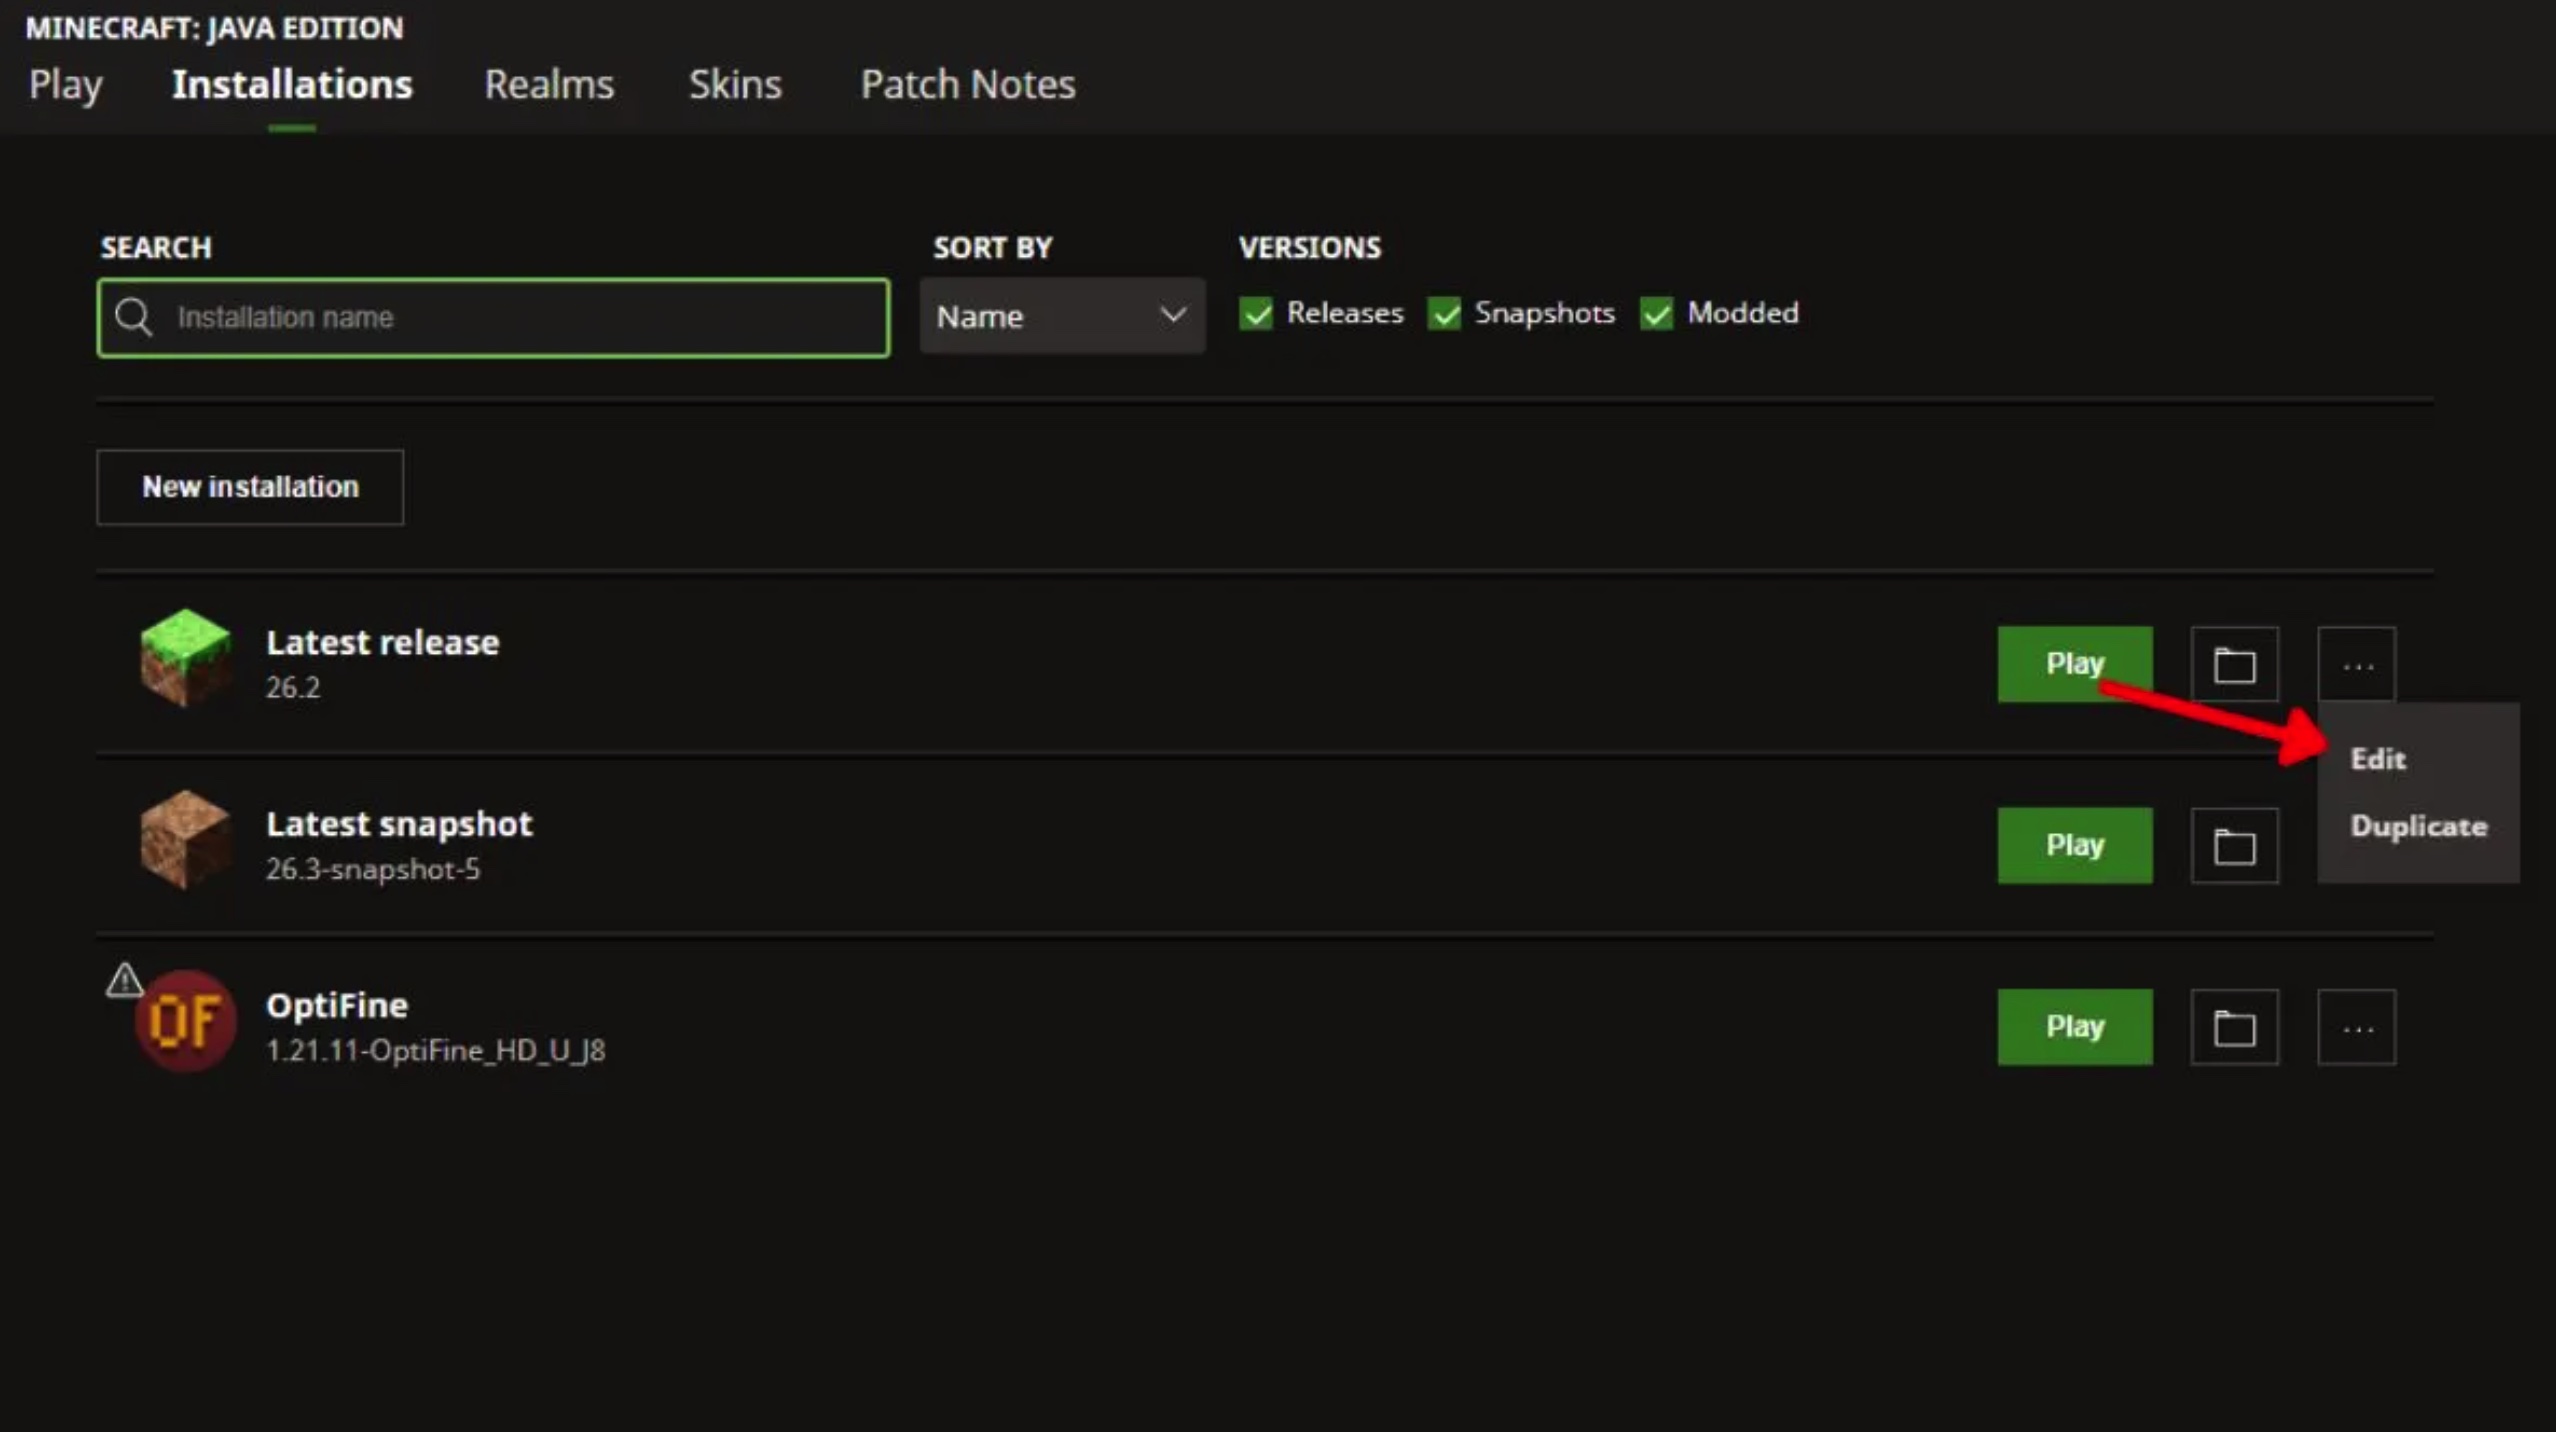Viewport: 2556px width, 1432px height.
Task: Play the Latest release installation
Action: pyautogui.click(x=2075, y=664)
